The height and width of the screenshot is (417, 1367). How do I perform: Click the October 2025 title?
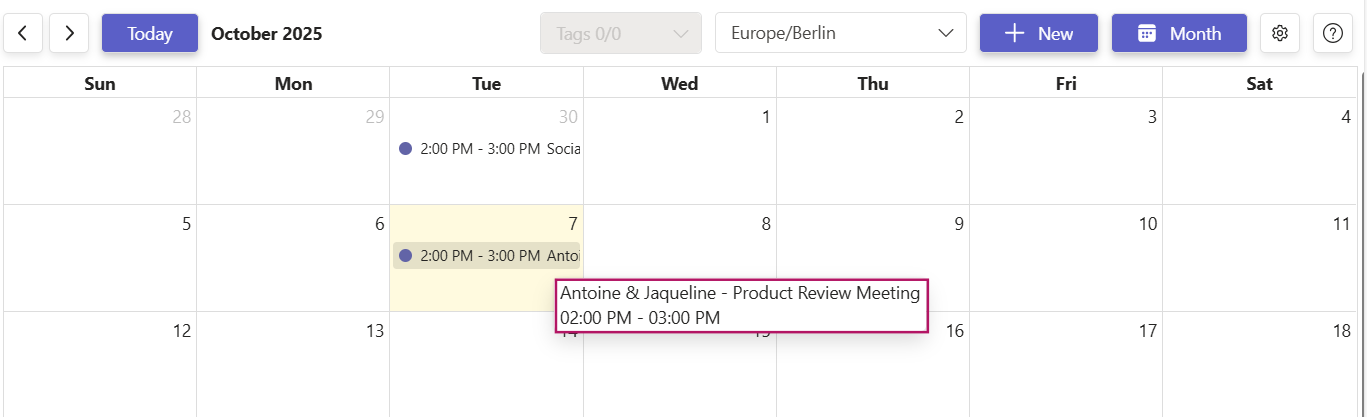[x=267, y=34]
